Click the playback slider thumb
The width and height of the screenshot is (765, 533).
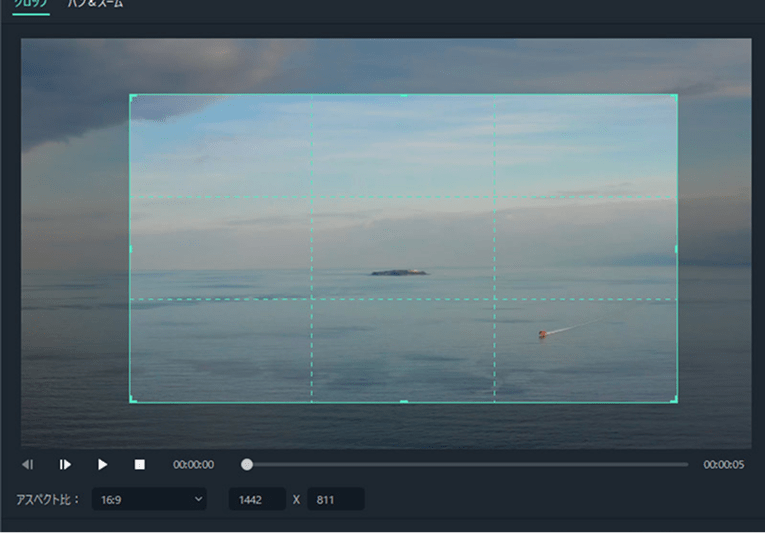247,465
